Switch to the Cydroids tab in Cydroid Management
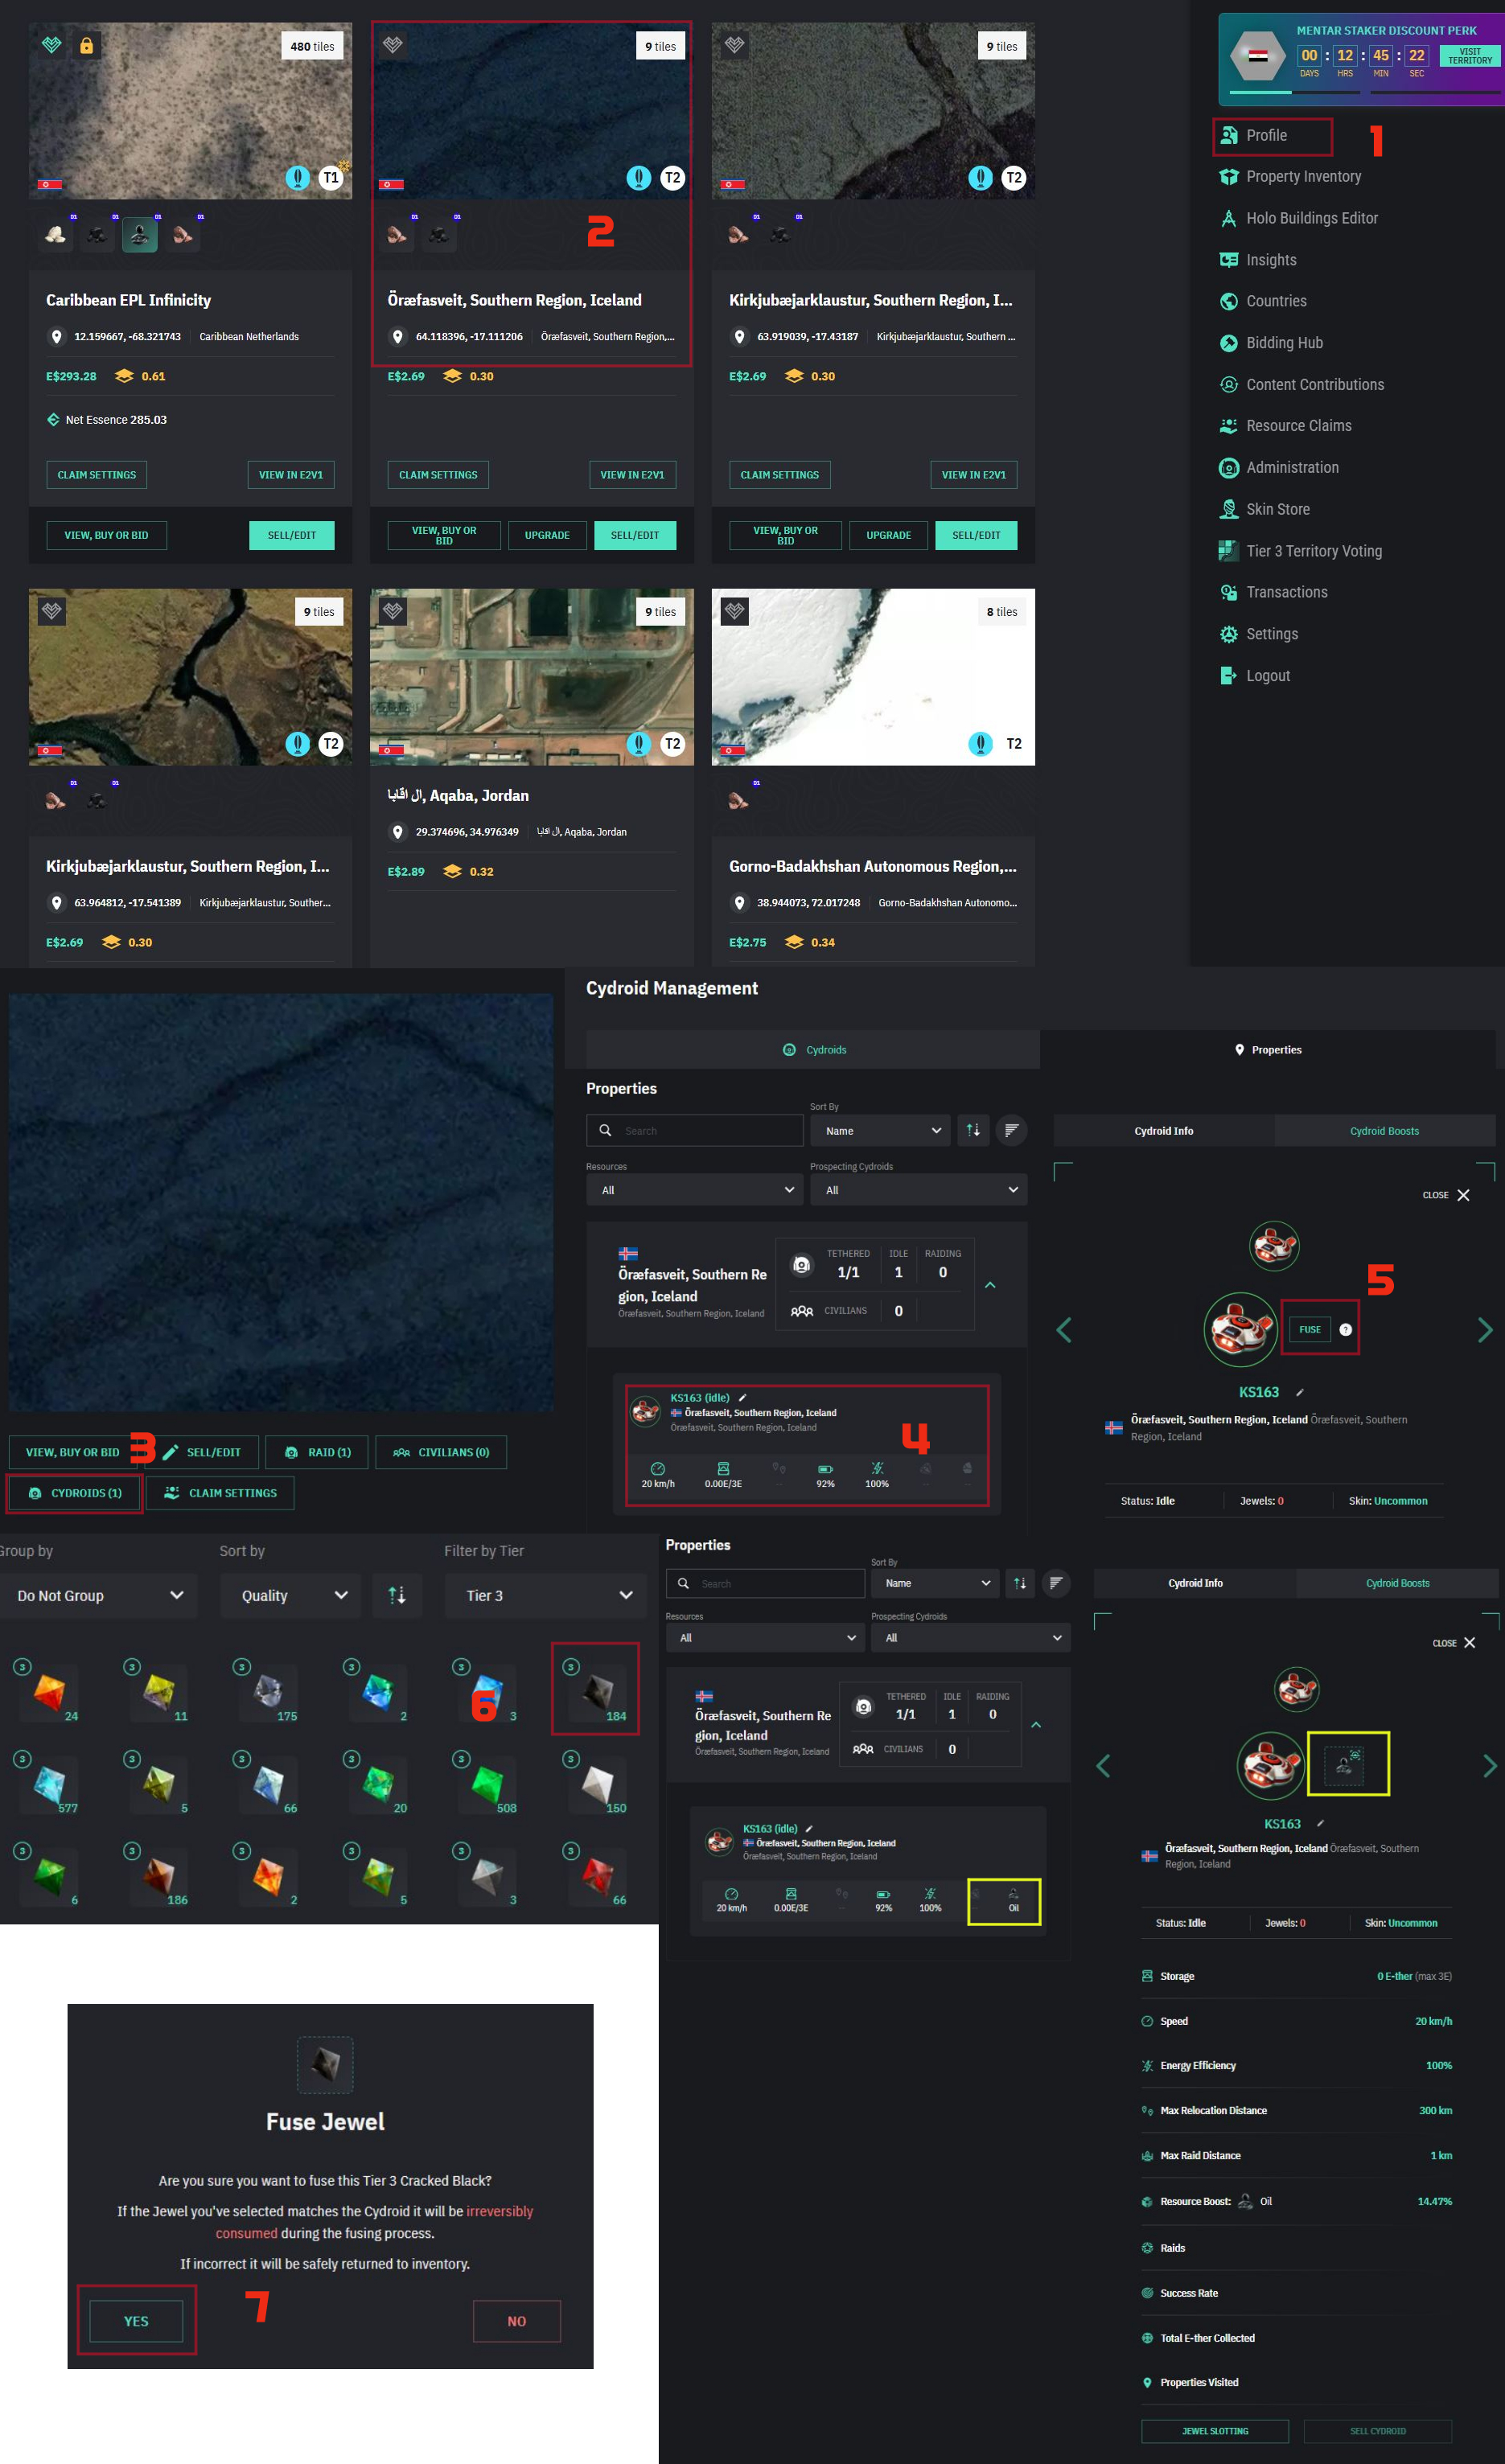Screen dimensions: 1505x2464 (x=813, y=1049)
